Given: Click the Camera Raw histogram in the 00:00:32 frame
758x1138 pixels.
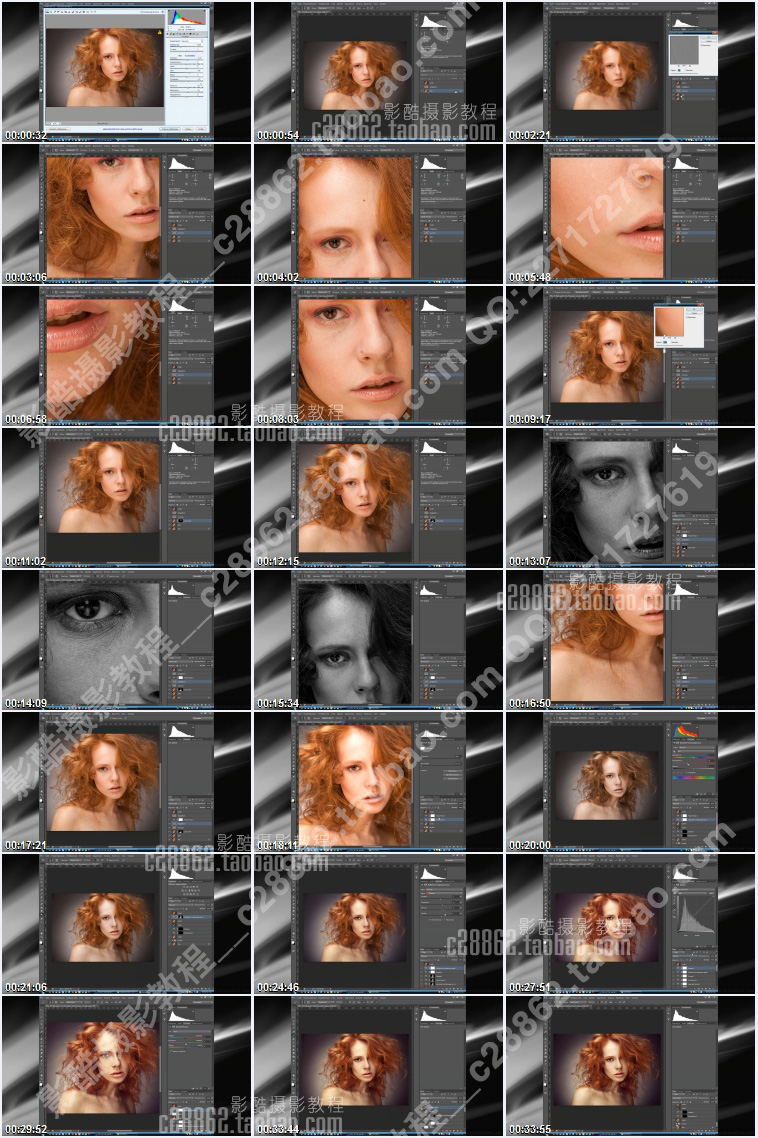Looking at the screenshot, I should point(186,17).
